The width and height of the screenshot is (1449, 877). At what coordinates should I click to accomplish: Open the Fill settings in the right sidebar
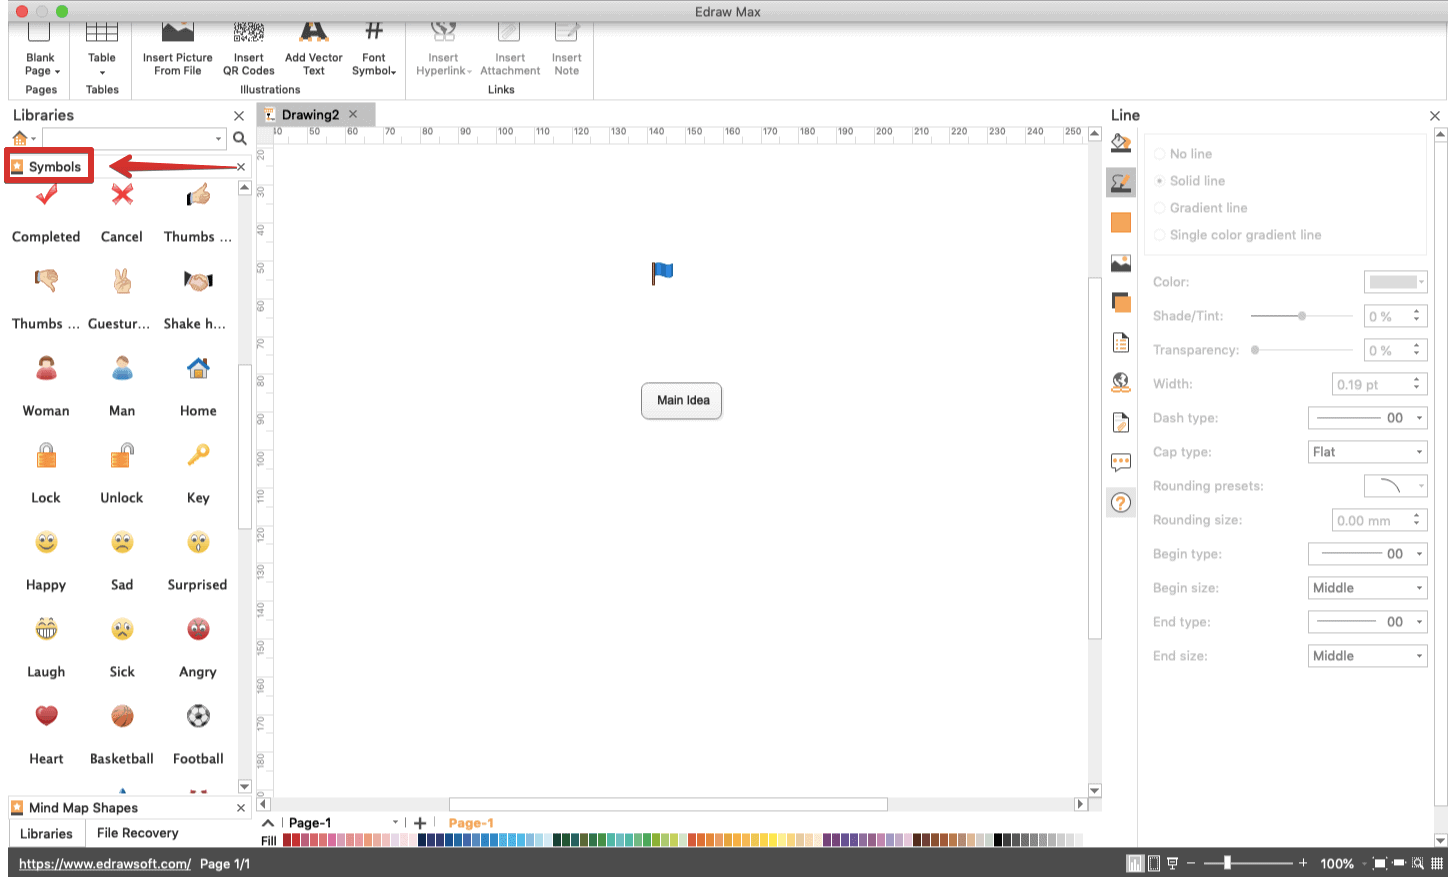(1120, 142)
